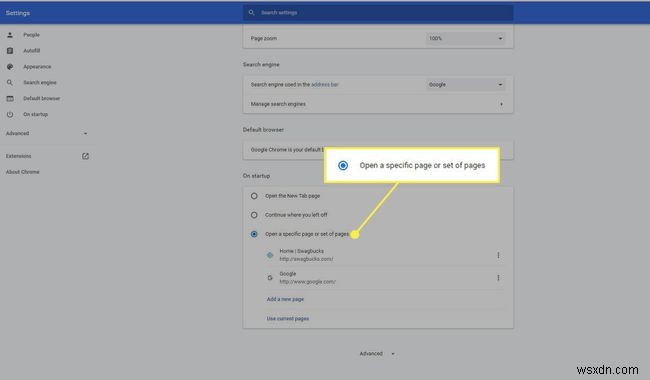Click the On startup power icon
Image resolution: width=650 pixels, height=380 pixels.
(10, 114)
